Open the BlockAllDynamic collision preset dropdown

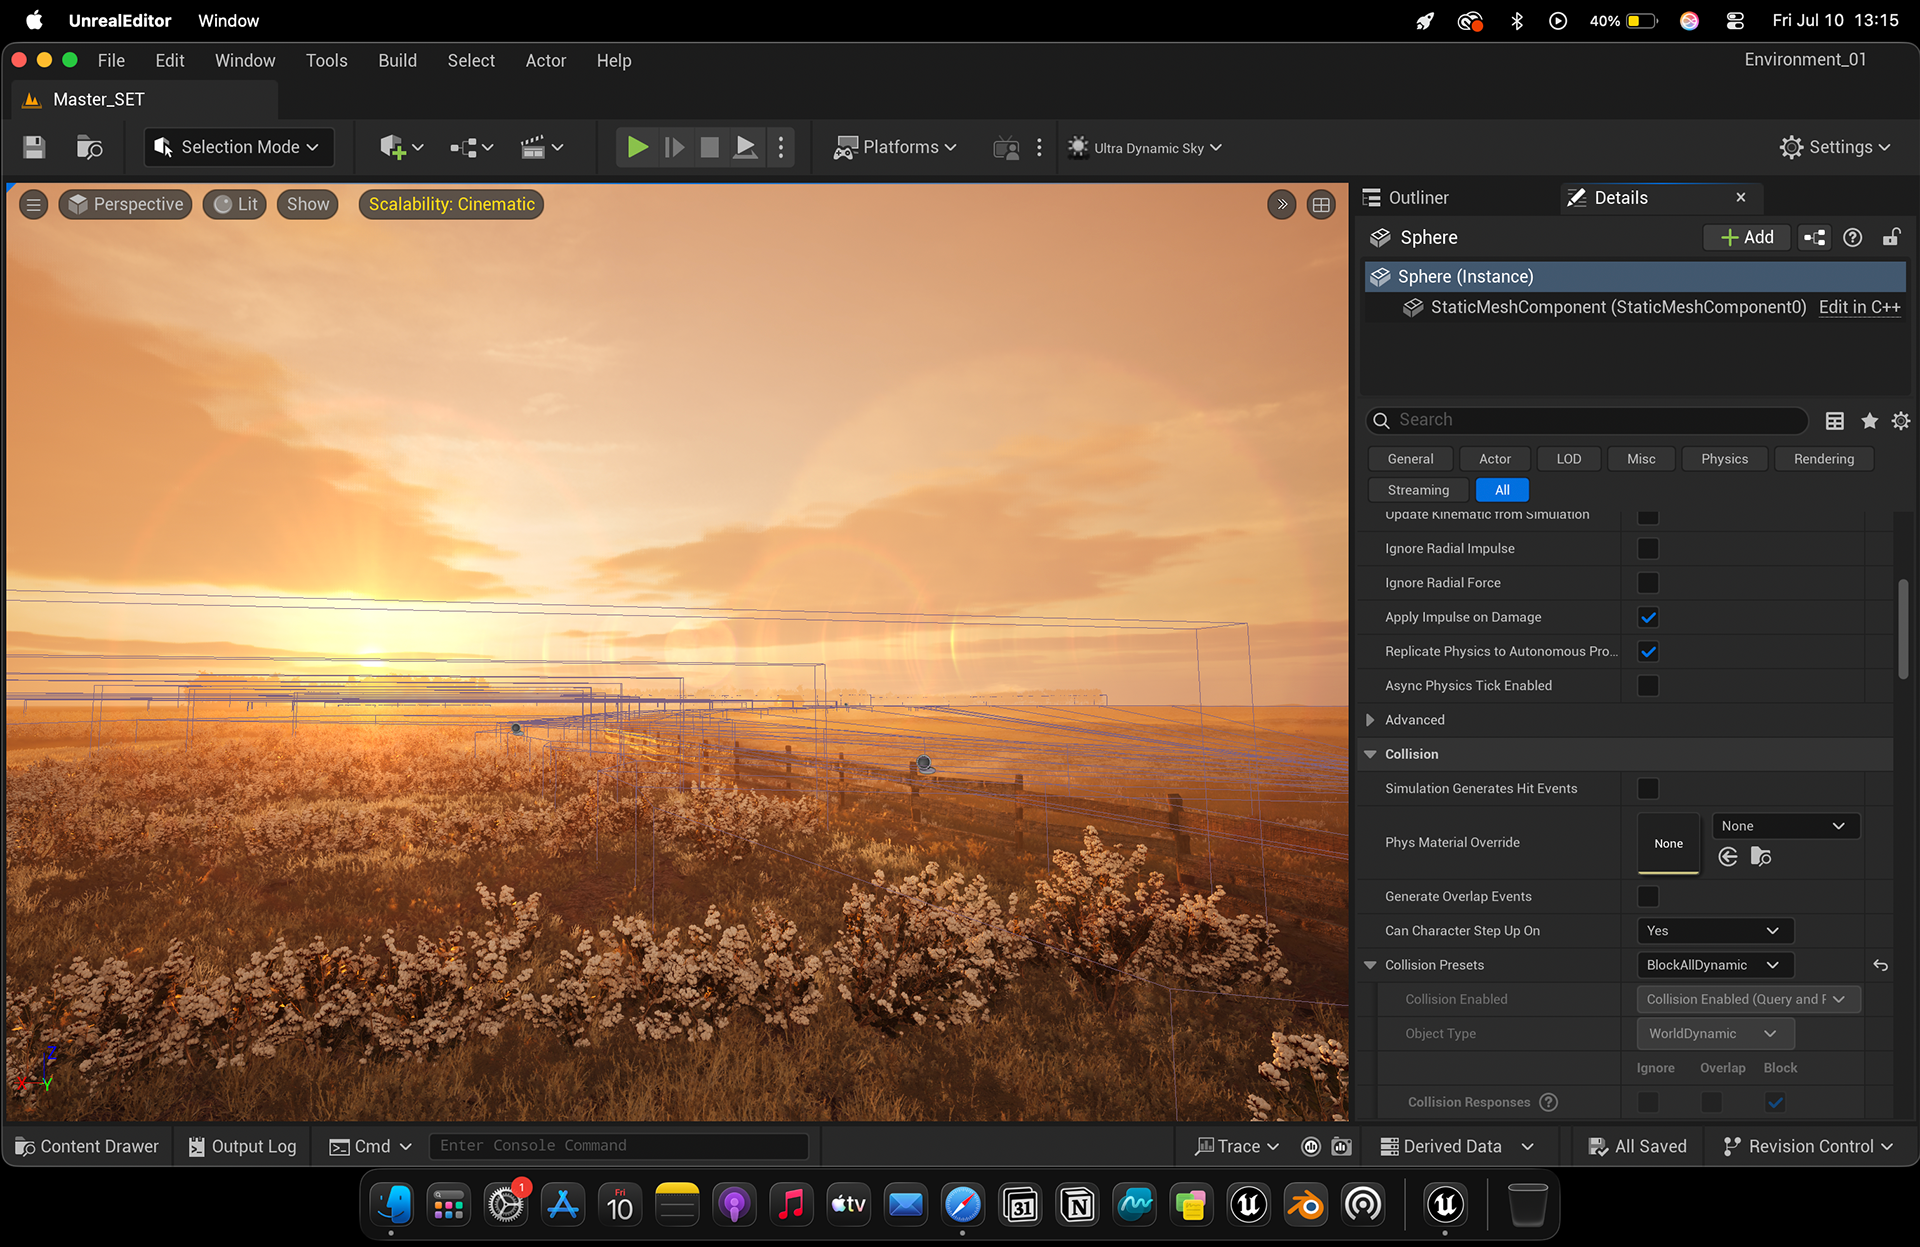pyautogui.click(x=1714, y=965)
